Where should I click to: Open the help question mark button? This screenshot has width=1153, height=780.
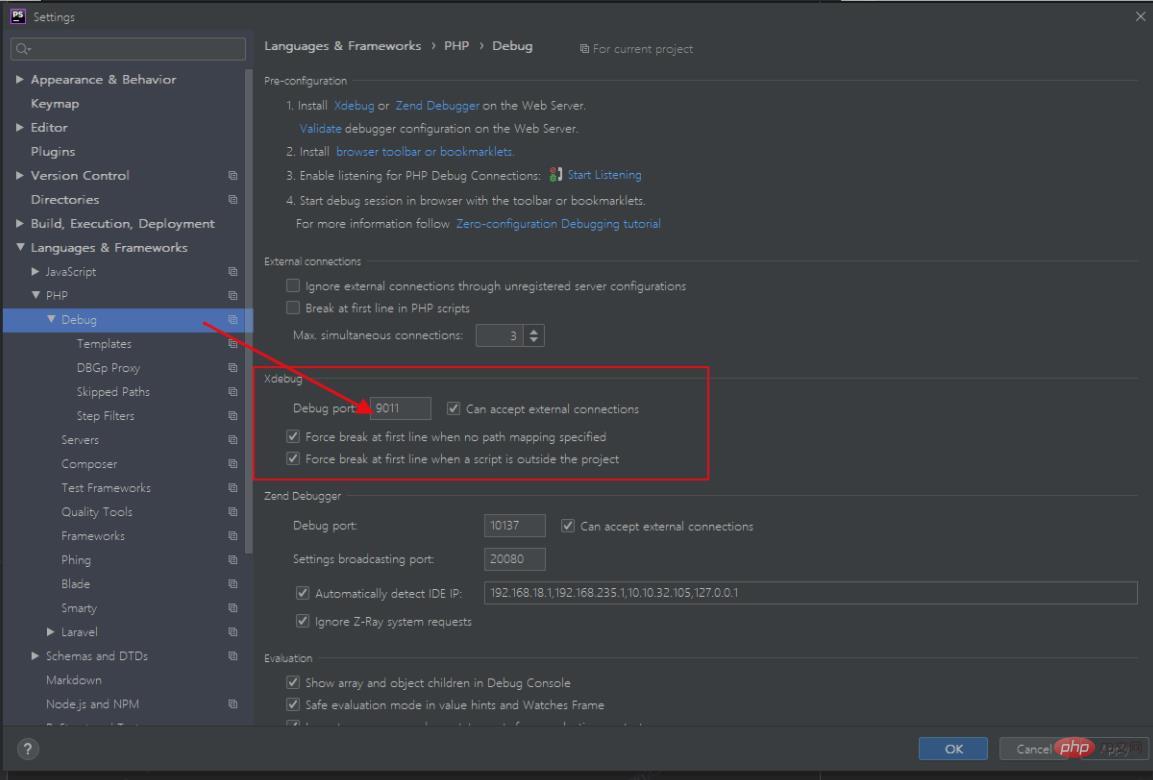[27, 749]
